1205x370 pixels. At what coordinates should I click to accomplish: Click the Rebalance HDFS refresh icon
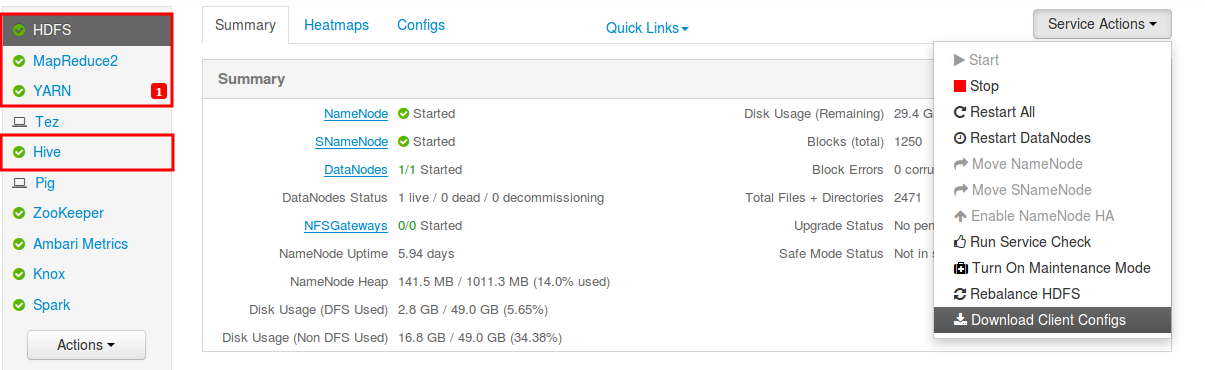[x=960, y=294]
